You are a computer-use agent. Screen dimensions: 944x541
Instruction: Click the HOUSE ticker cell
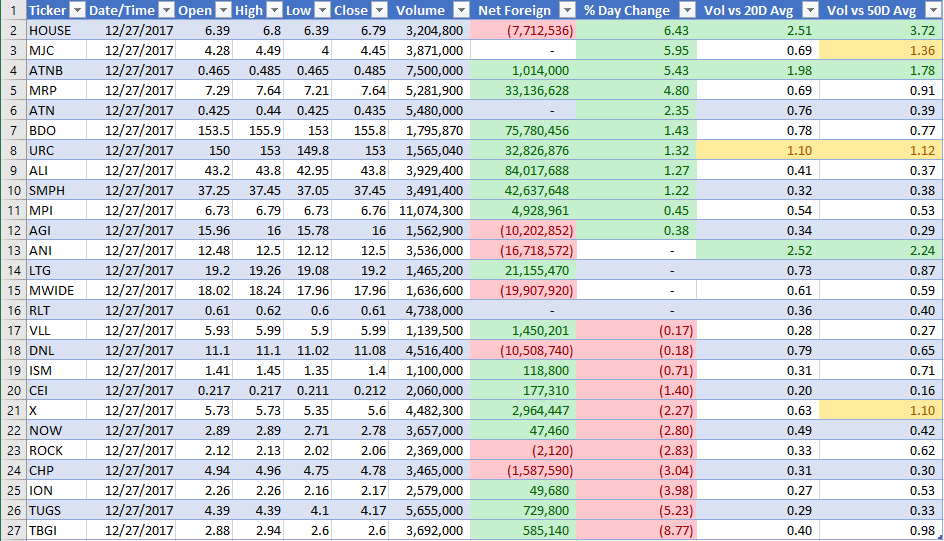coord(57,30)
